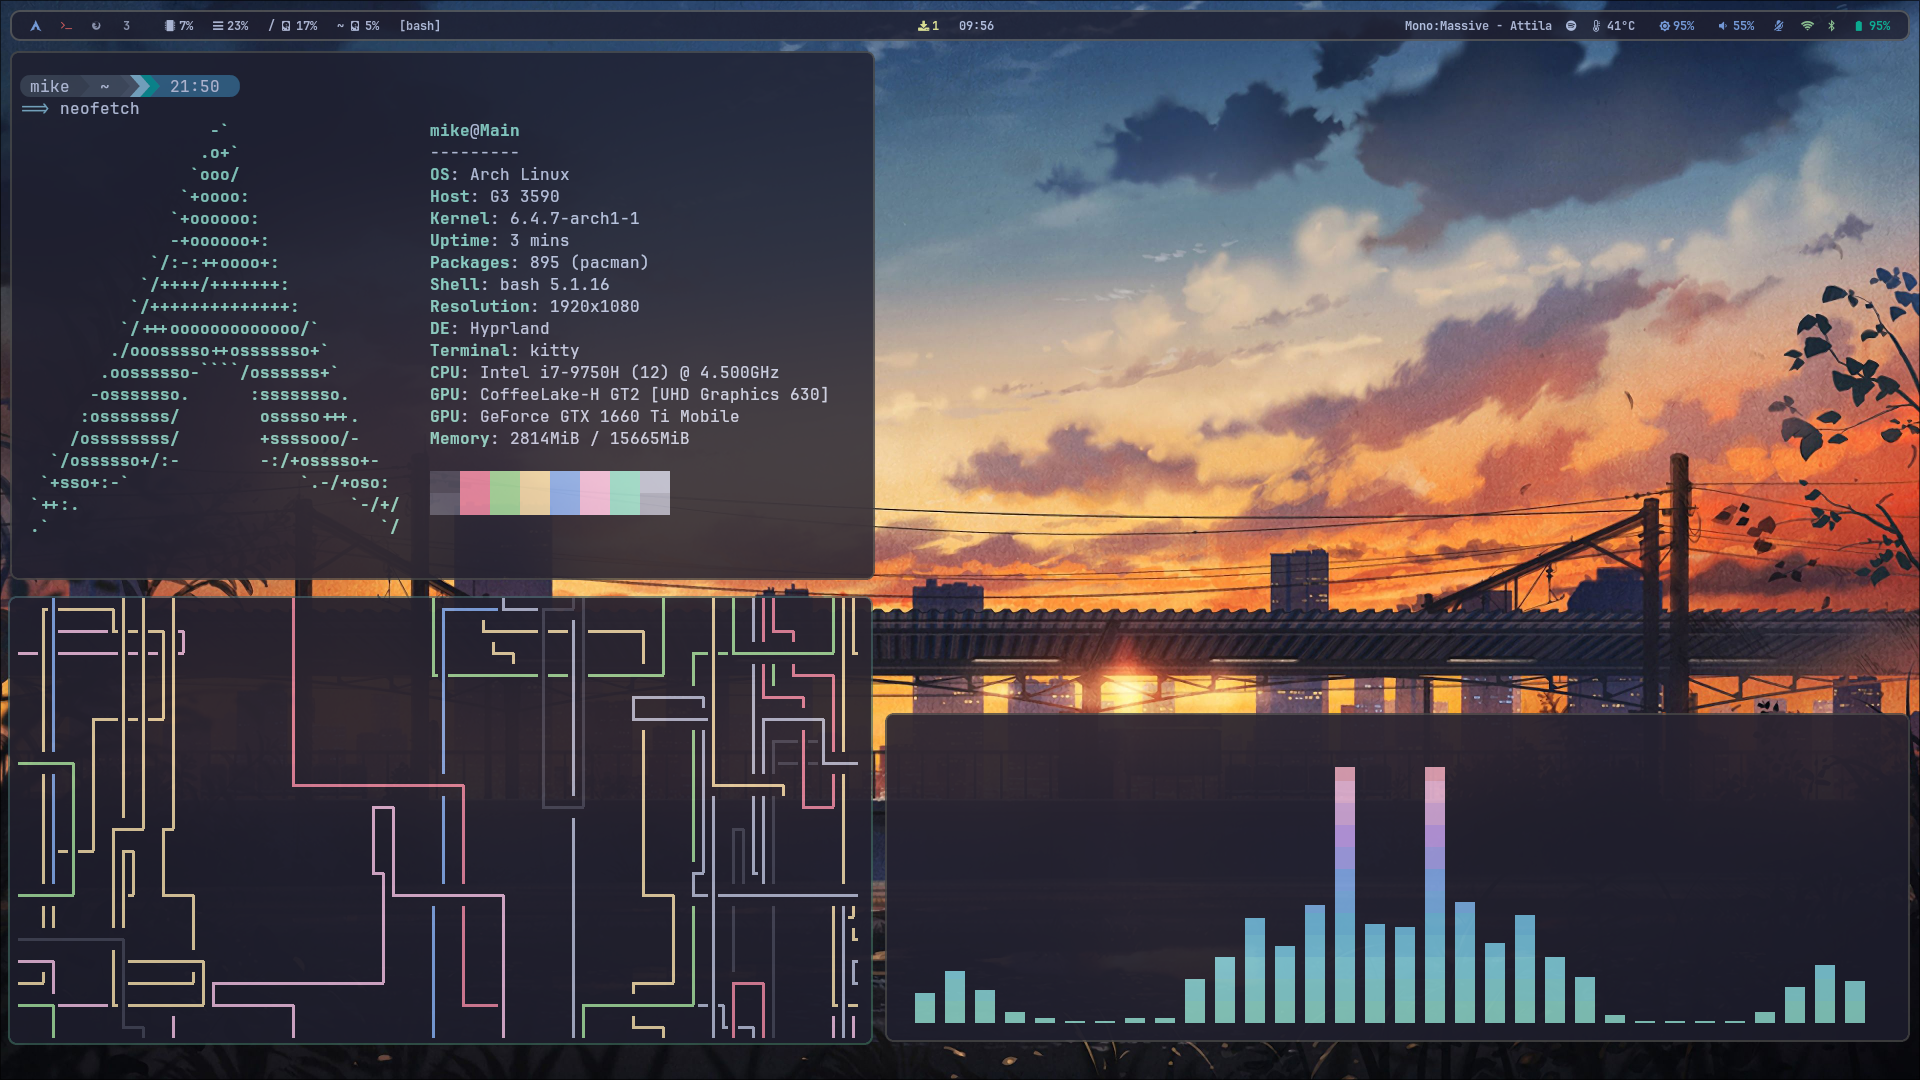Image resolution: width=1920 pixels, height=1080 pixels.
Task: Click the blue neofetch color block
Action: pos(565,493)
